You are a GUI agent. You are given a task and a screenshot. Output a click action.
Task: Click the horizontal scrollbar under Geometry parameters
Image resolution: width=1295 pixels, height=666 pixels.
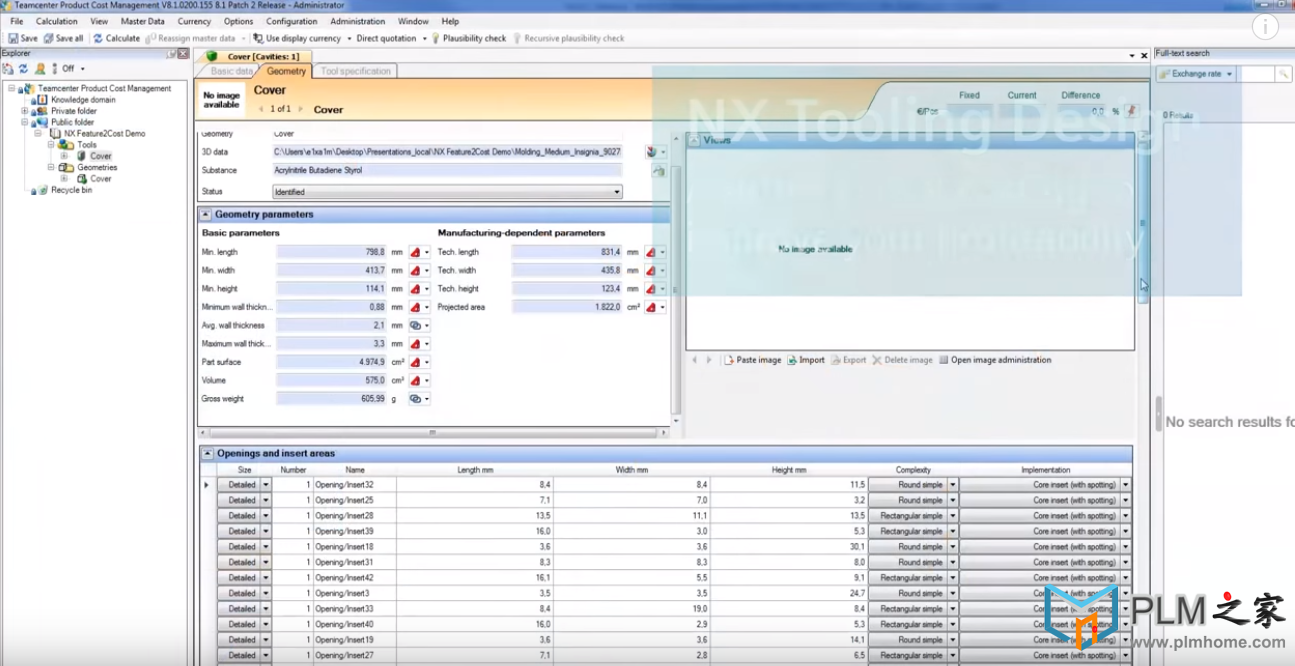433,433
